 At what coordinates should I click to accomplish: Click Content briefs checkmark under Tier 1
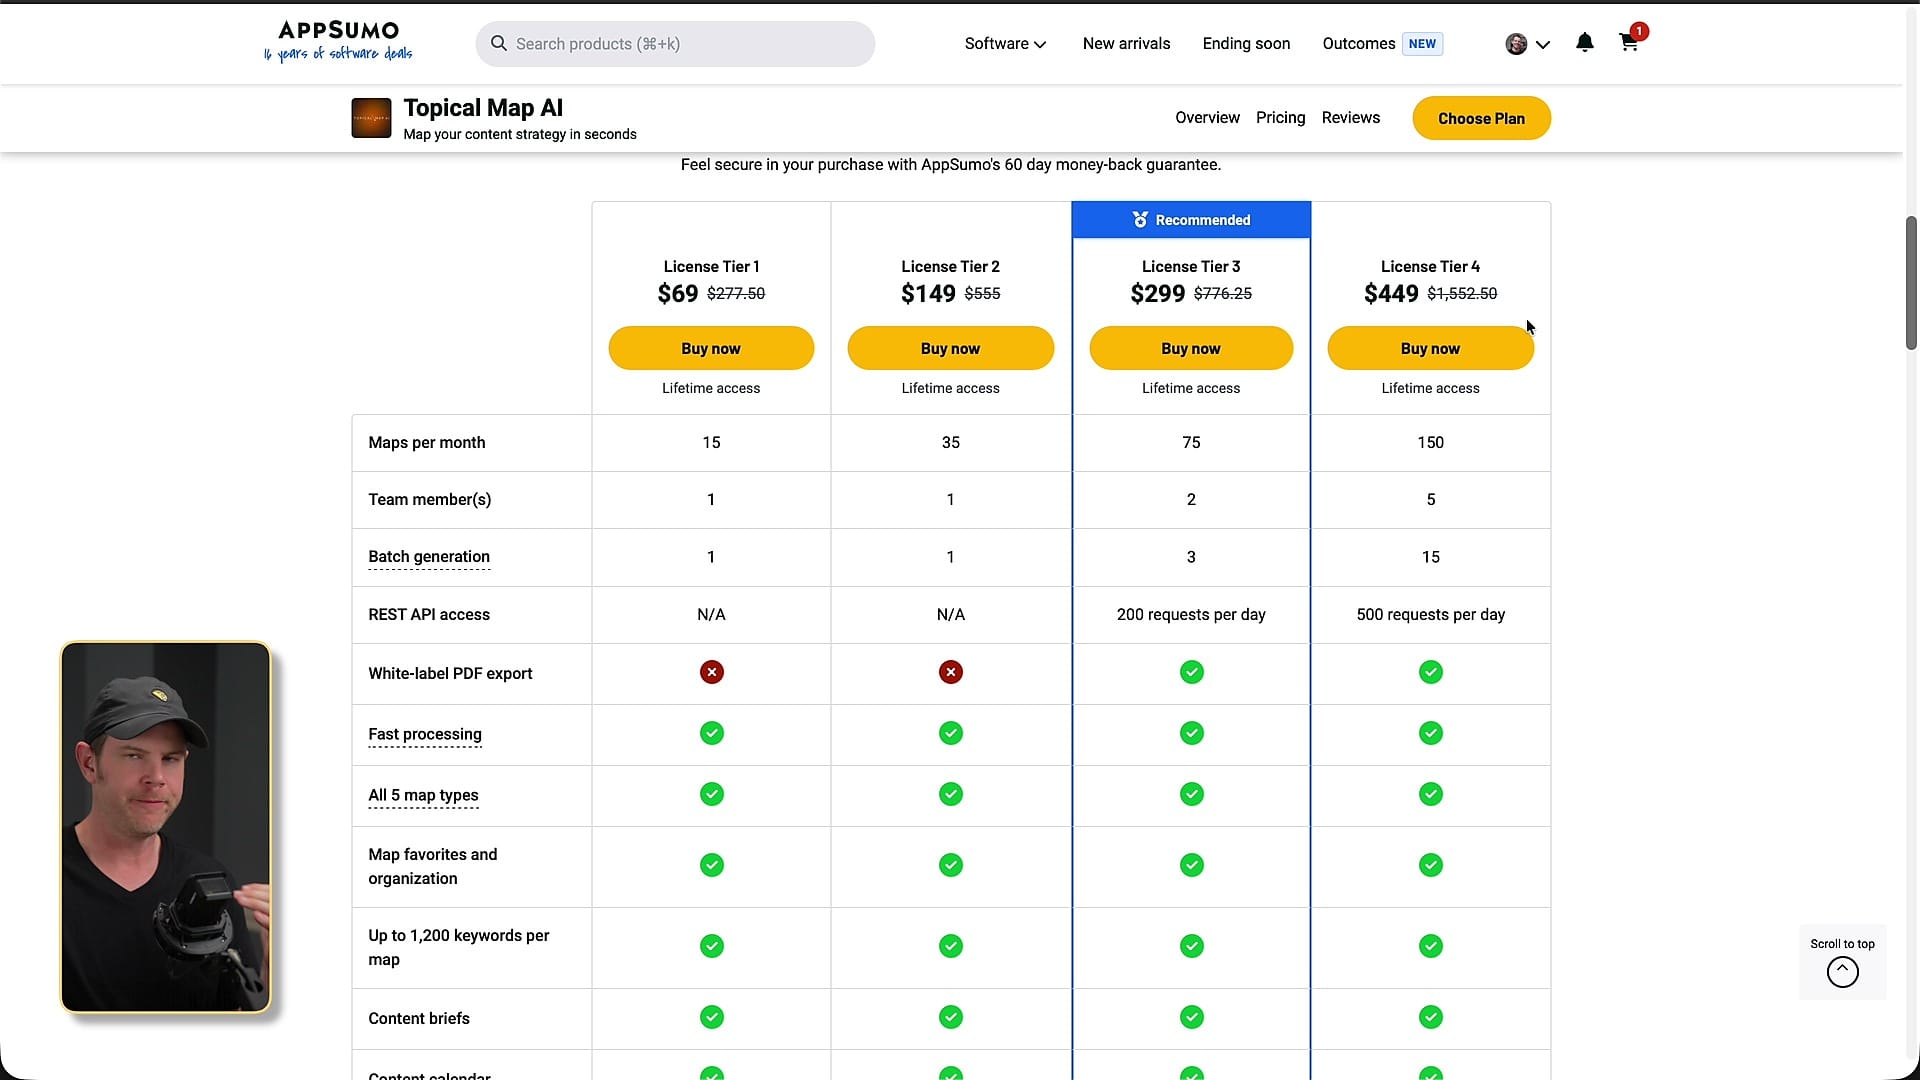tap(711, 1017)
